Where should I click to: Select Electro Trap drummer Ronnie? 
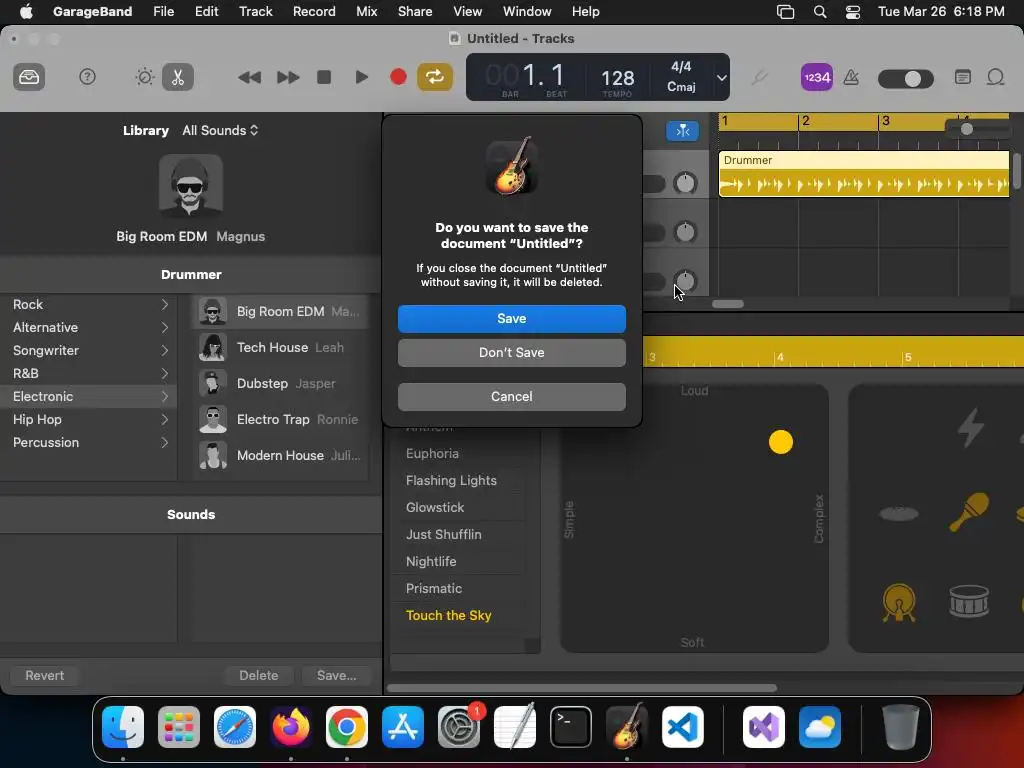tap(281, 419)
